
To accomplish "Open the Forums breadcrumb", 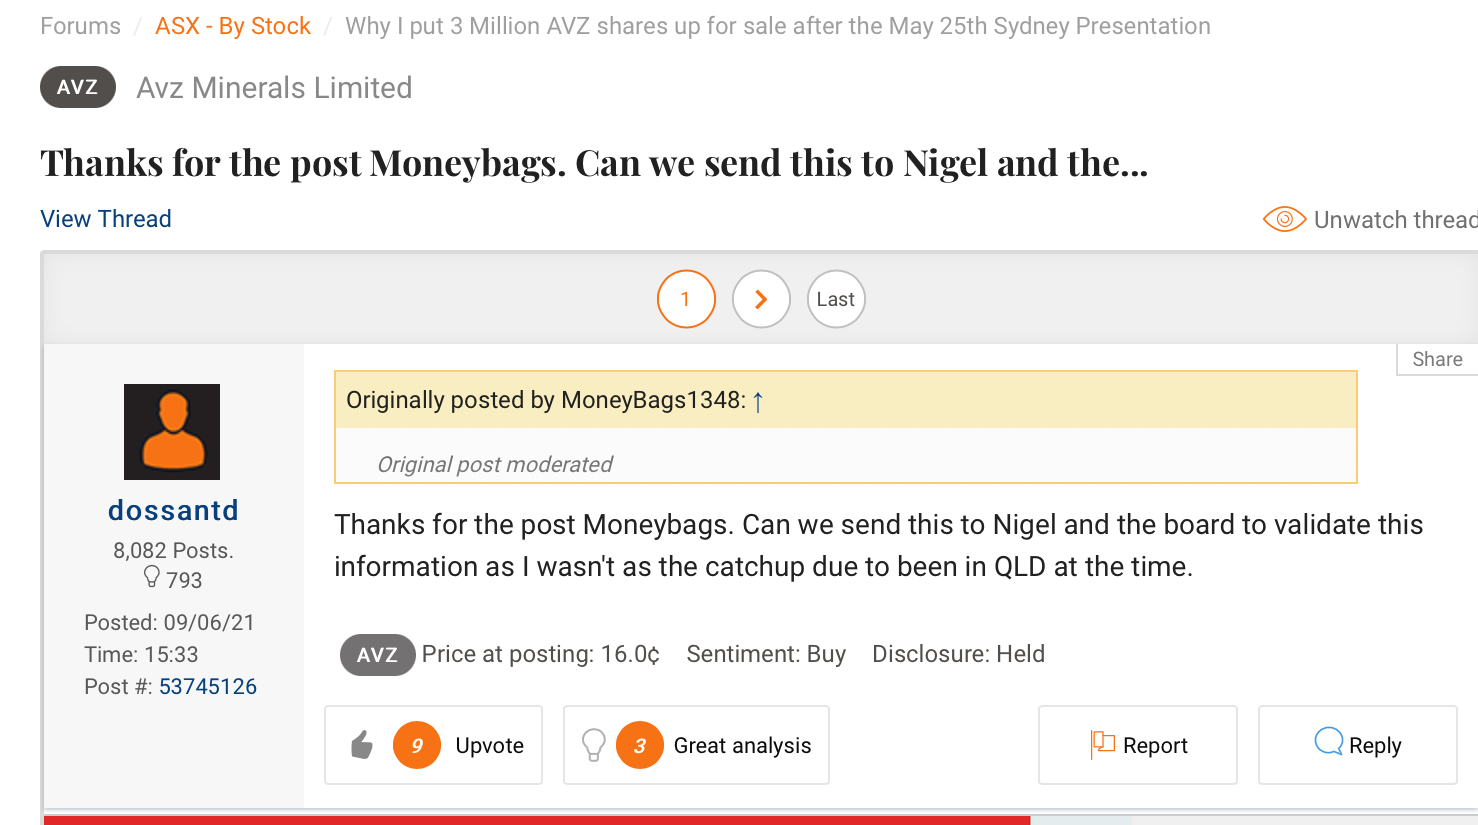I will tap(80, 26).
